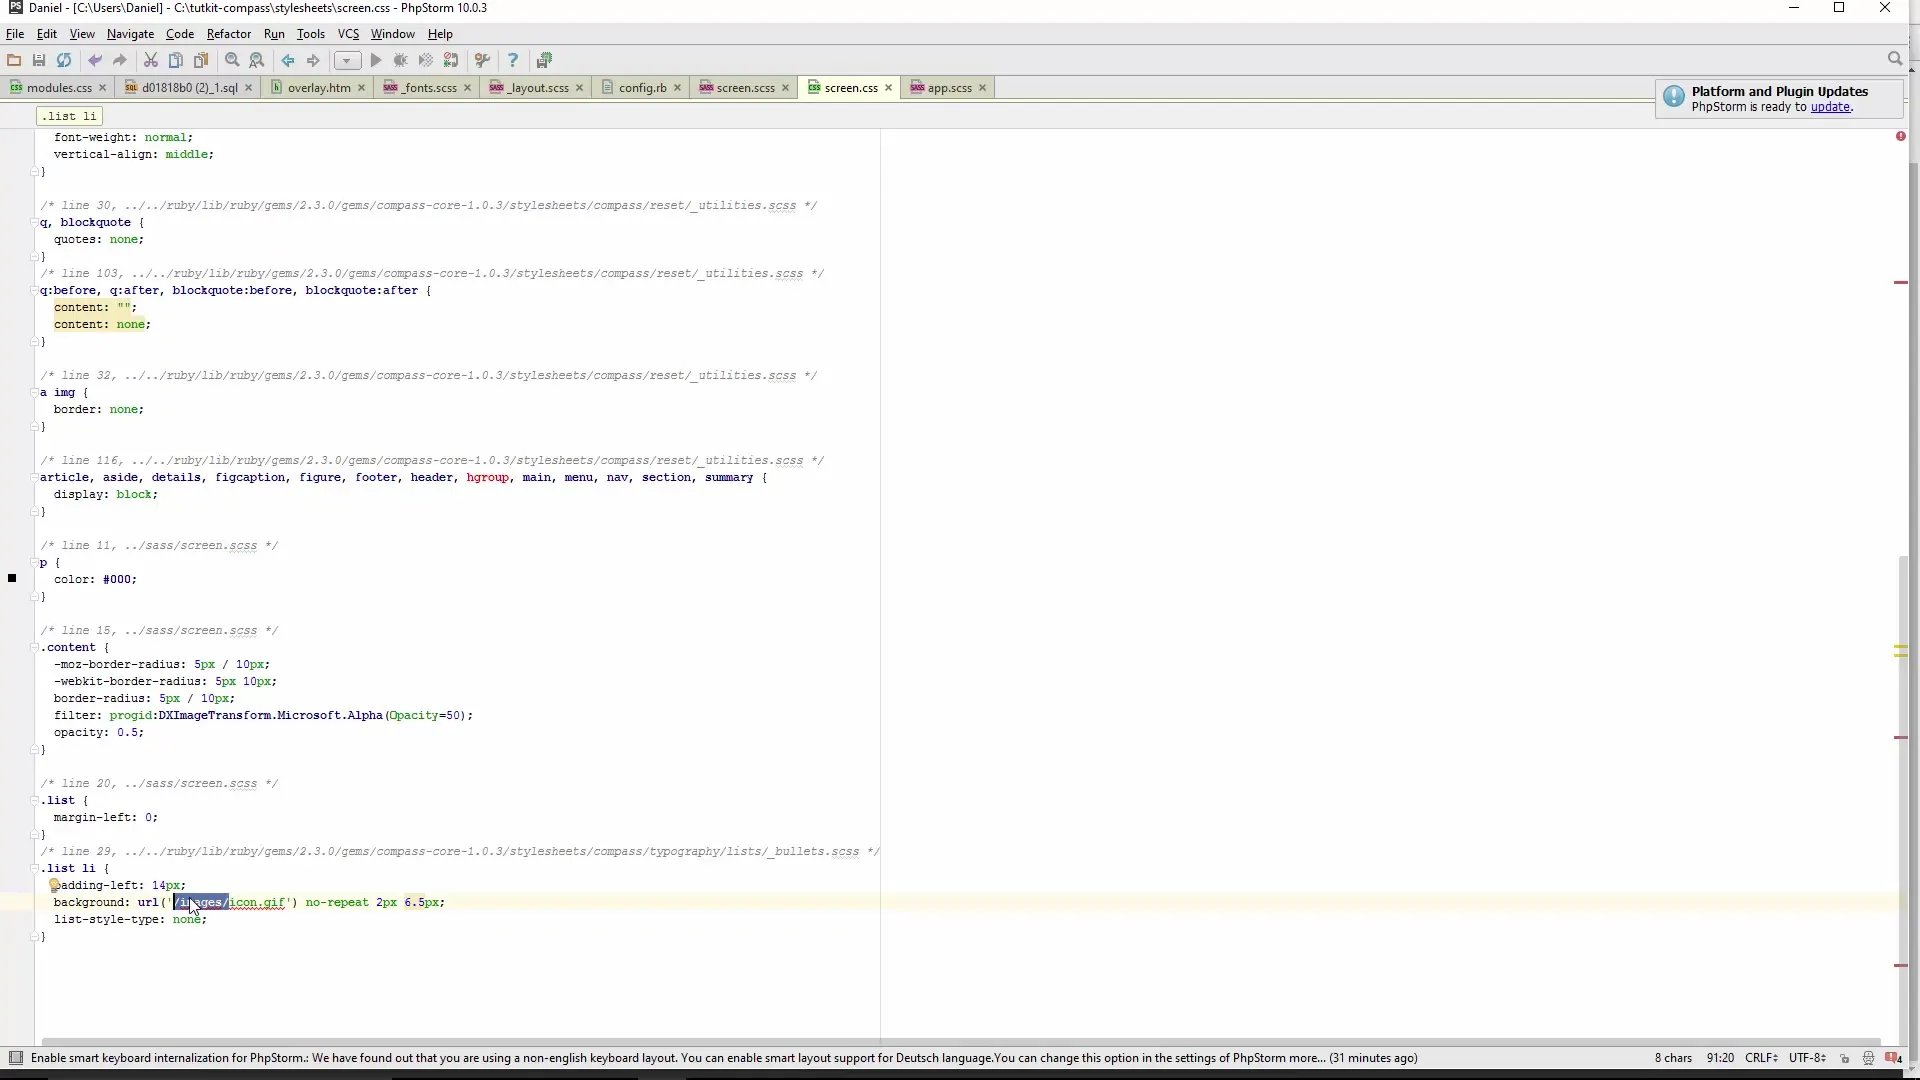
Task: Open the Refactor menu
Action: (x=228, y=34)
